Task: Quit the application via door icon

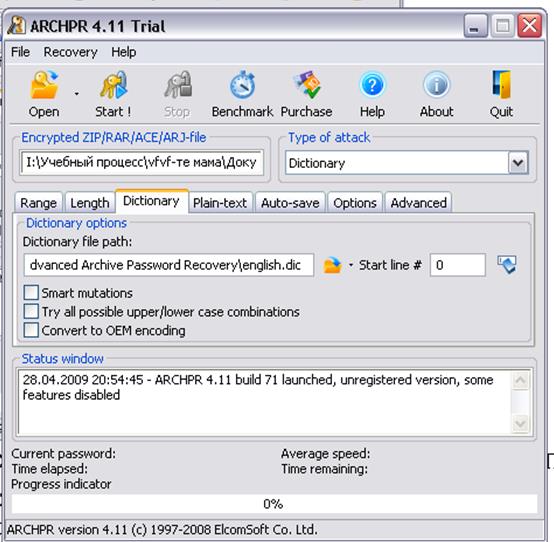Action: click(501, 94)
